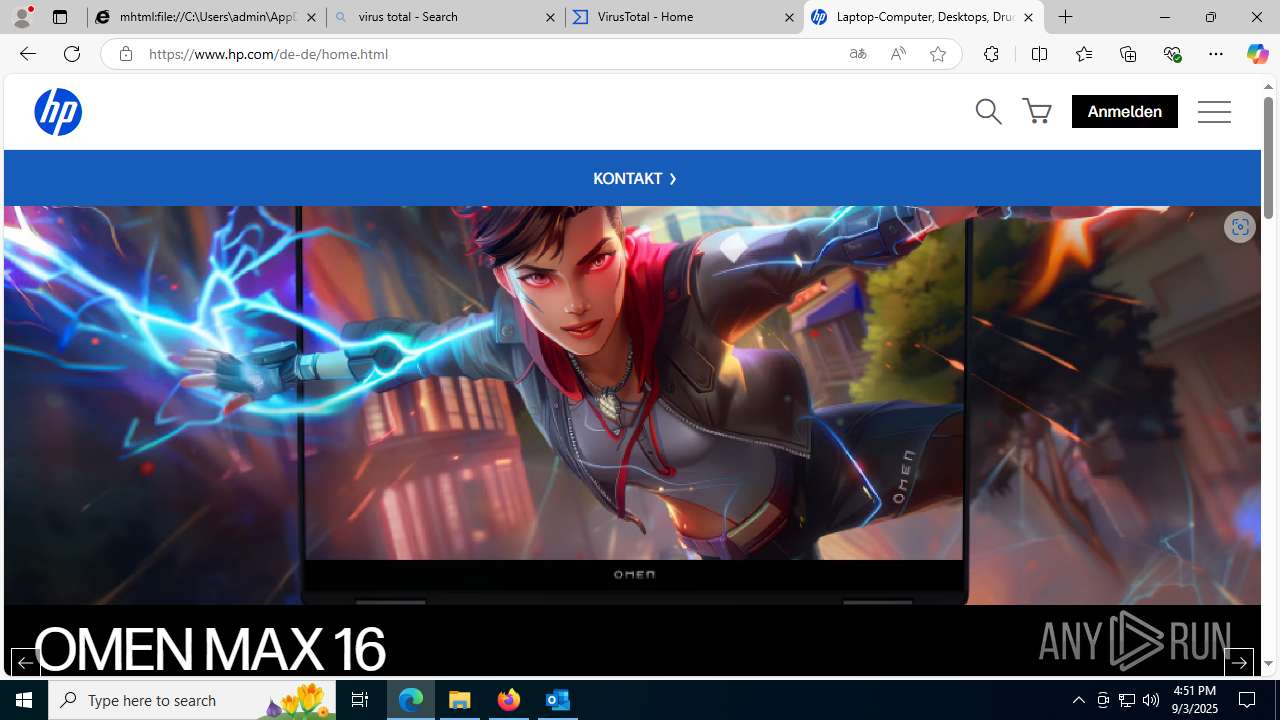
Task: Open Extensions puzzle icon
Action: 991,54
